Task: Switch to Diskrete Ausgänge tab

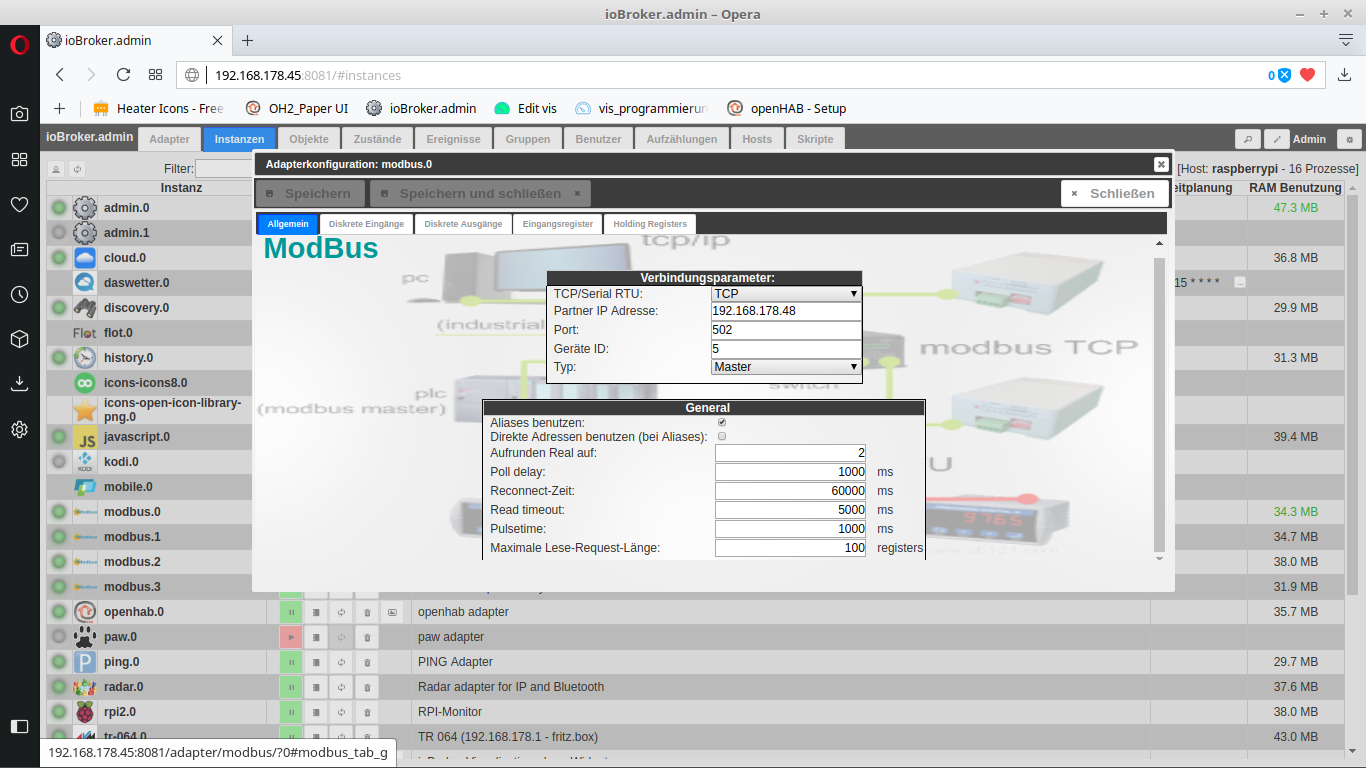Action: coord(463,224)
